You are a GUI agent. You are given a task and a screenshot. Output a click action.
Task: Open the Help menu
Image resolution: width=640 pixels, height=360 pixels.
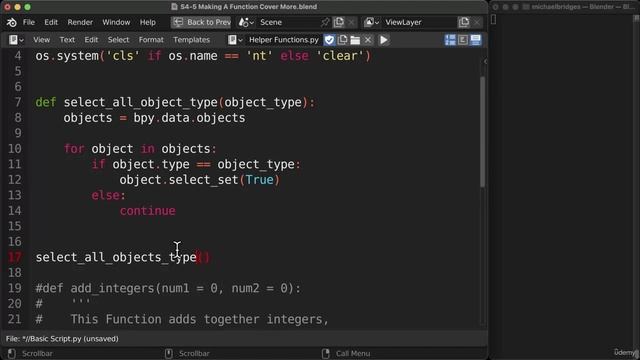(147, 22)
